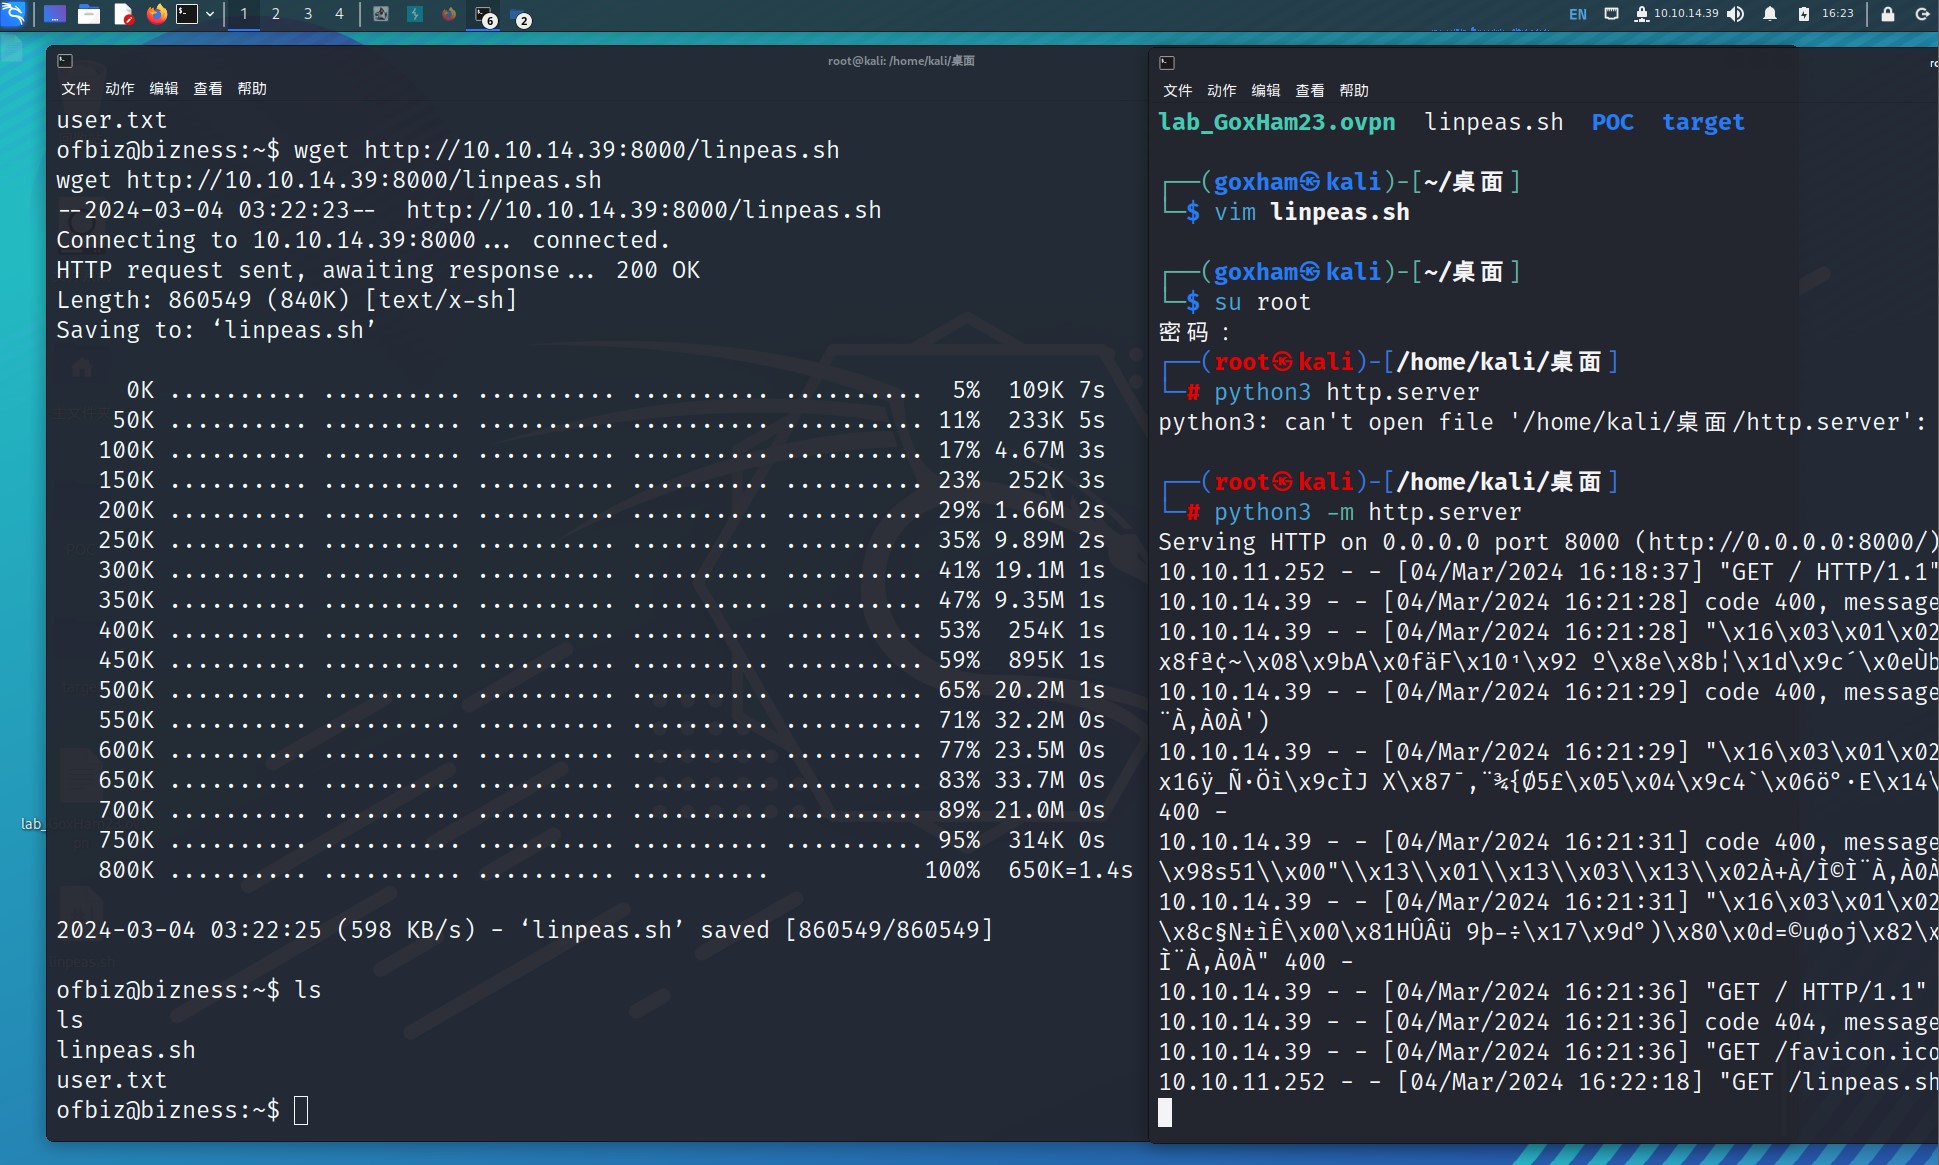Image resolution: width=1939 pixels, height=1165 pixels.
Task: Click the 'su root' command line
Action: pyautogui.click(x=1262, y=302)
